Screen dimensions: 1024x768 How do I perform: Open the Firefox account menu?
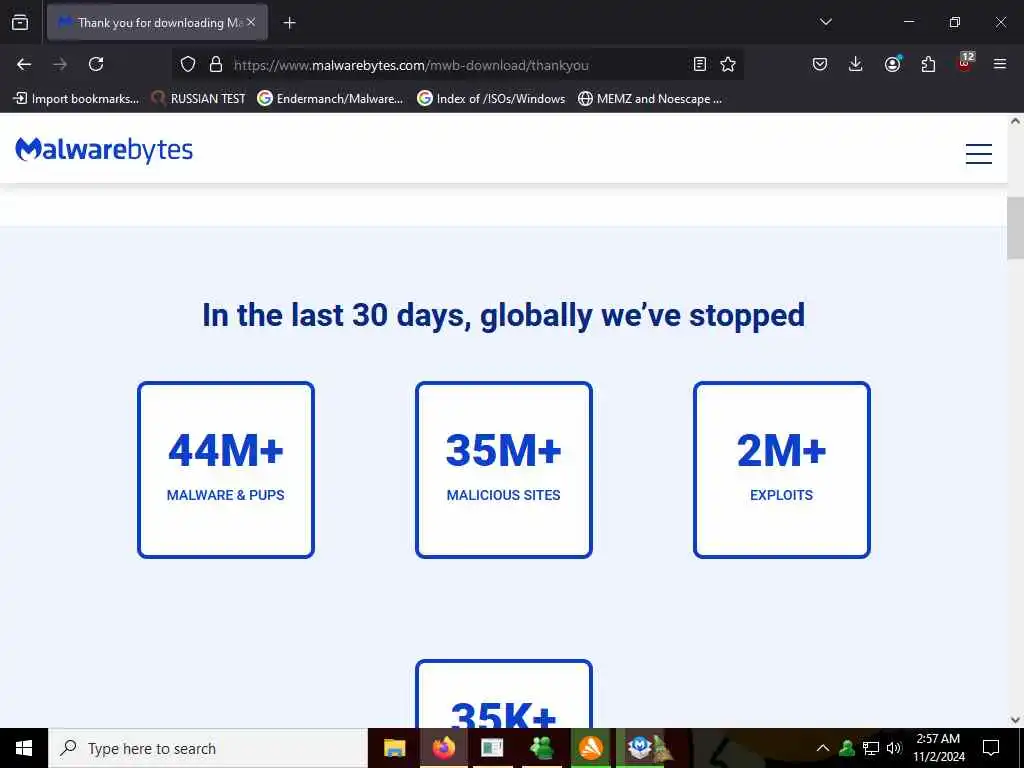click(x=892, y=64)
